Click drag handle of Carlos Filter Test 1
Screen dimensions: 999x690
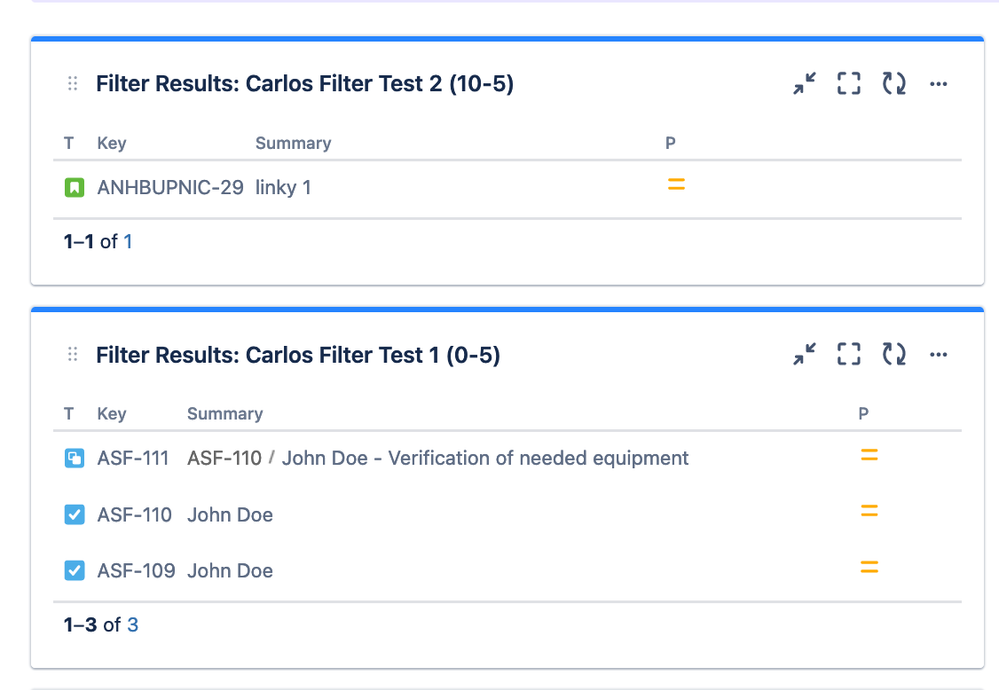(x=72, y=355)
